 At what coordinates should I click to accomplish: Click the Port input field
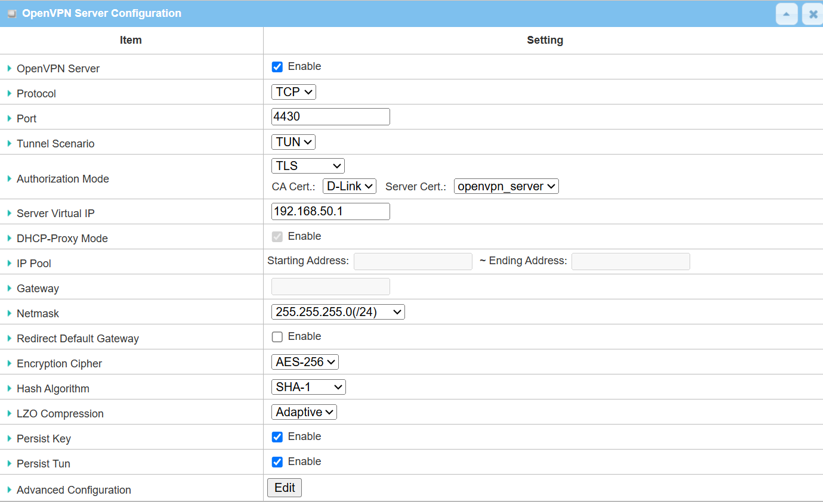330,117
